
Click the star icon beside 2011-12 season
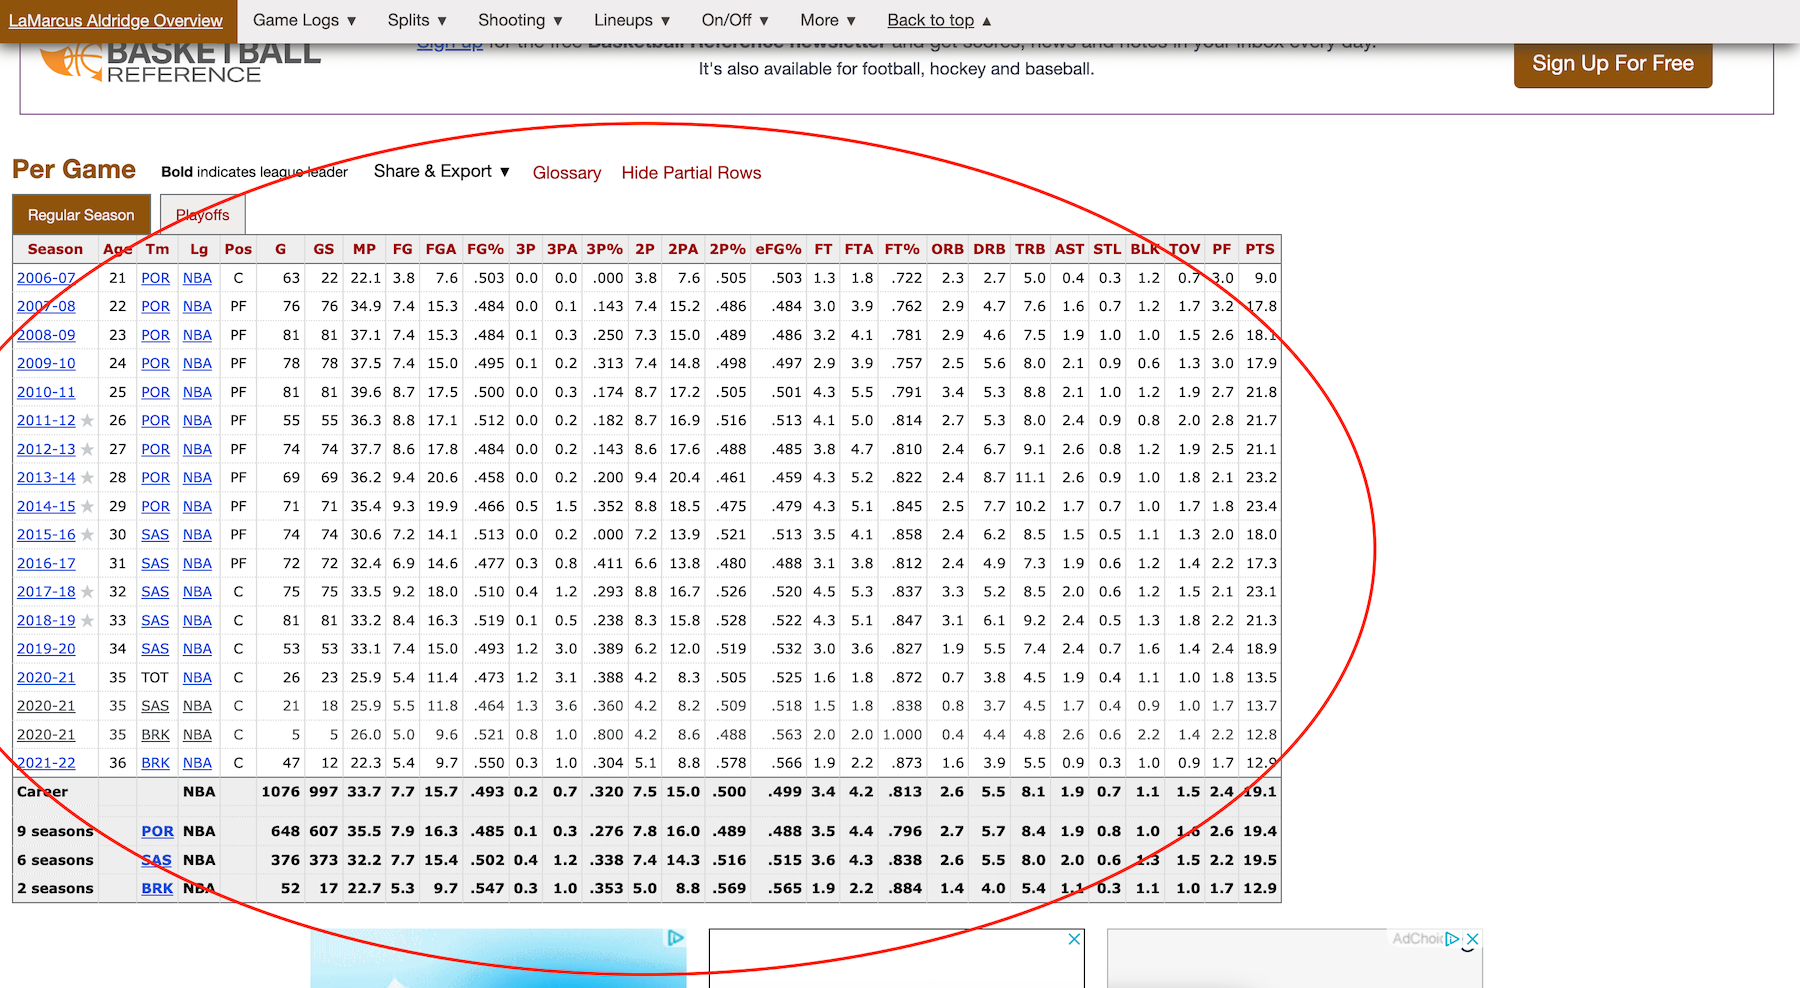pyautogui.click(x=88, y=421)
